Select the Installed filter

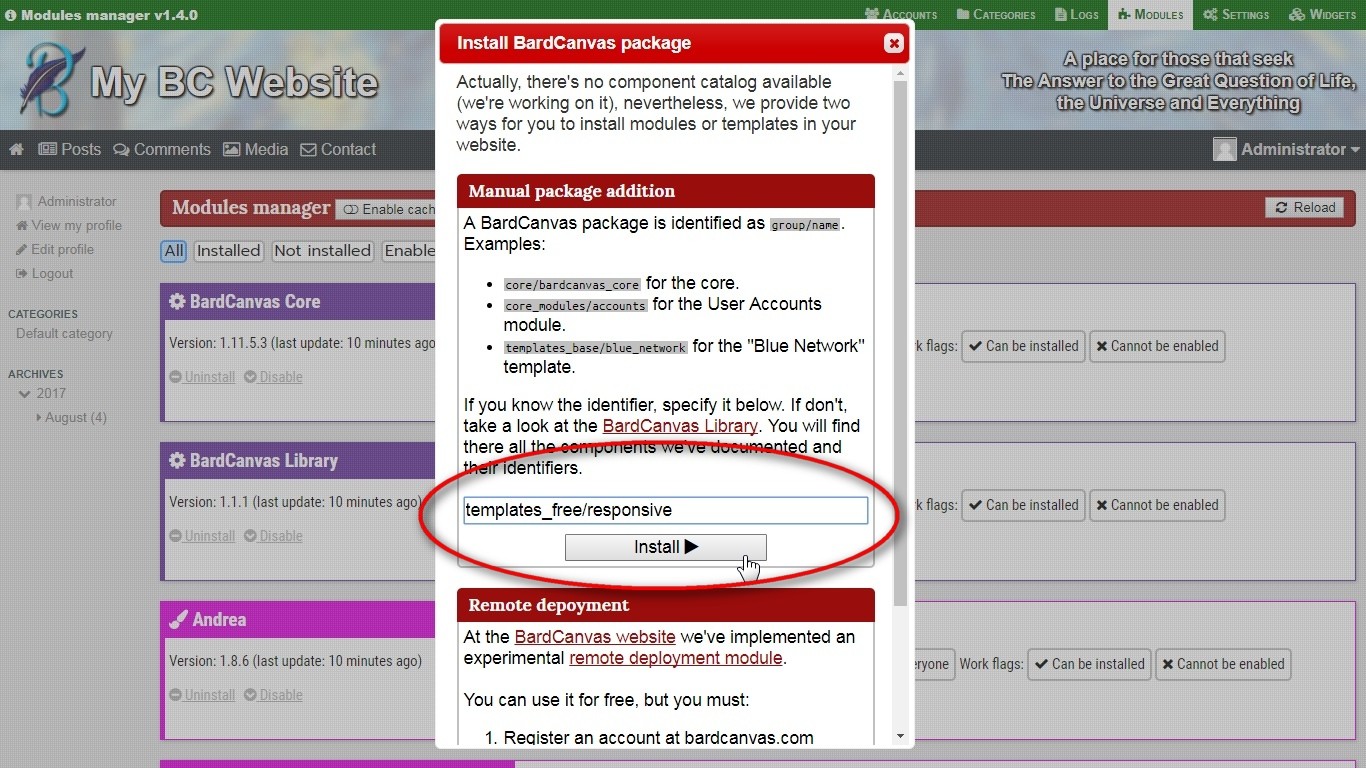coord(228,251)
